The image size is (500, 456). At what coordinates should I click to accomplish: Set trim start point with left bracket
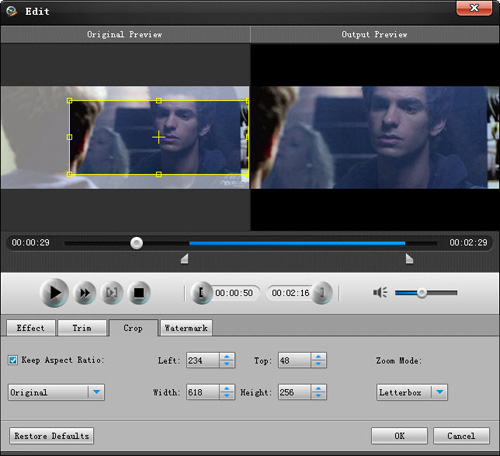(x=201, y=293)
